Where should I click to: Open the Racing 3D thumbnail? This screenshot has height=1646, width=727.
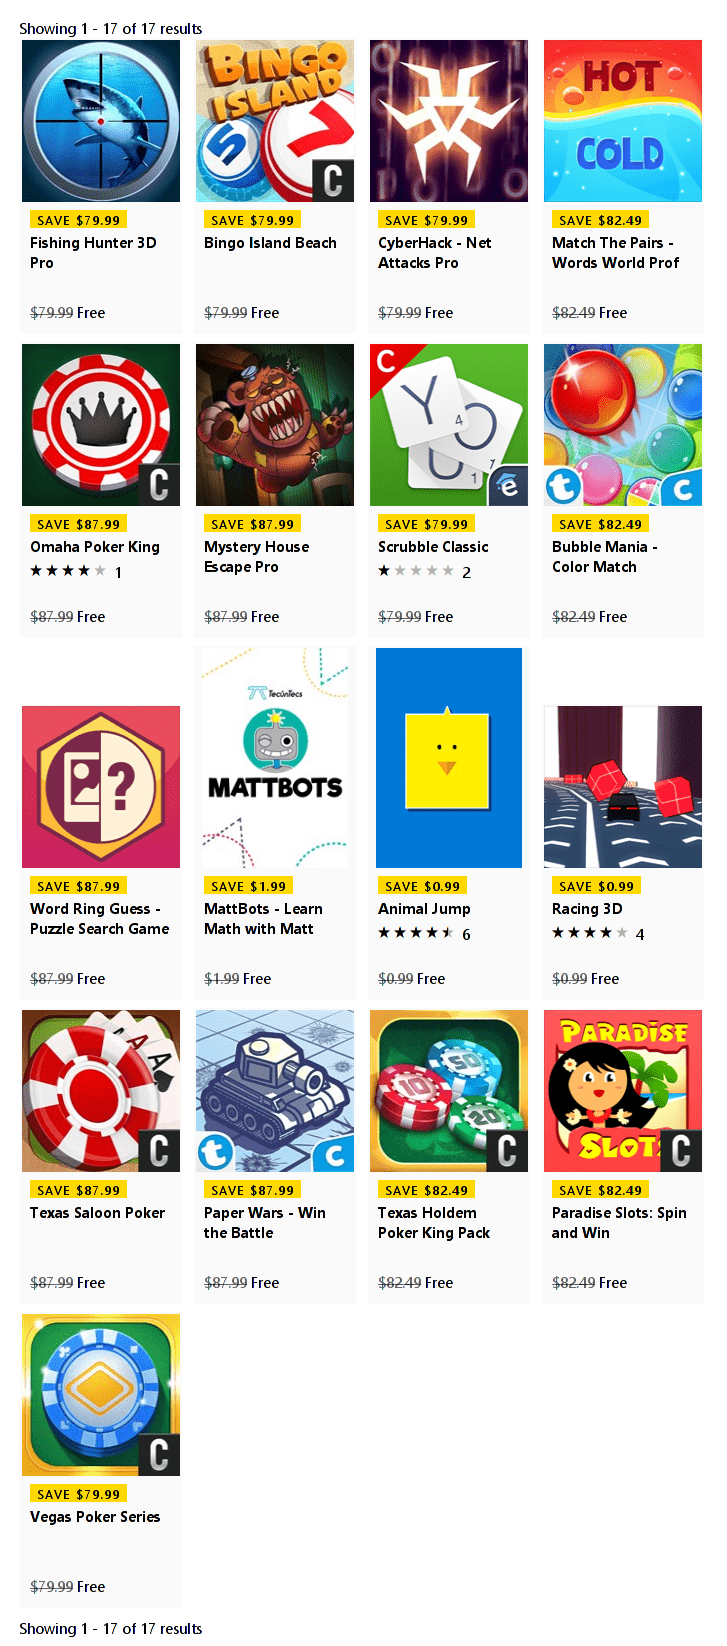[623, 787]
